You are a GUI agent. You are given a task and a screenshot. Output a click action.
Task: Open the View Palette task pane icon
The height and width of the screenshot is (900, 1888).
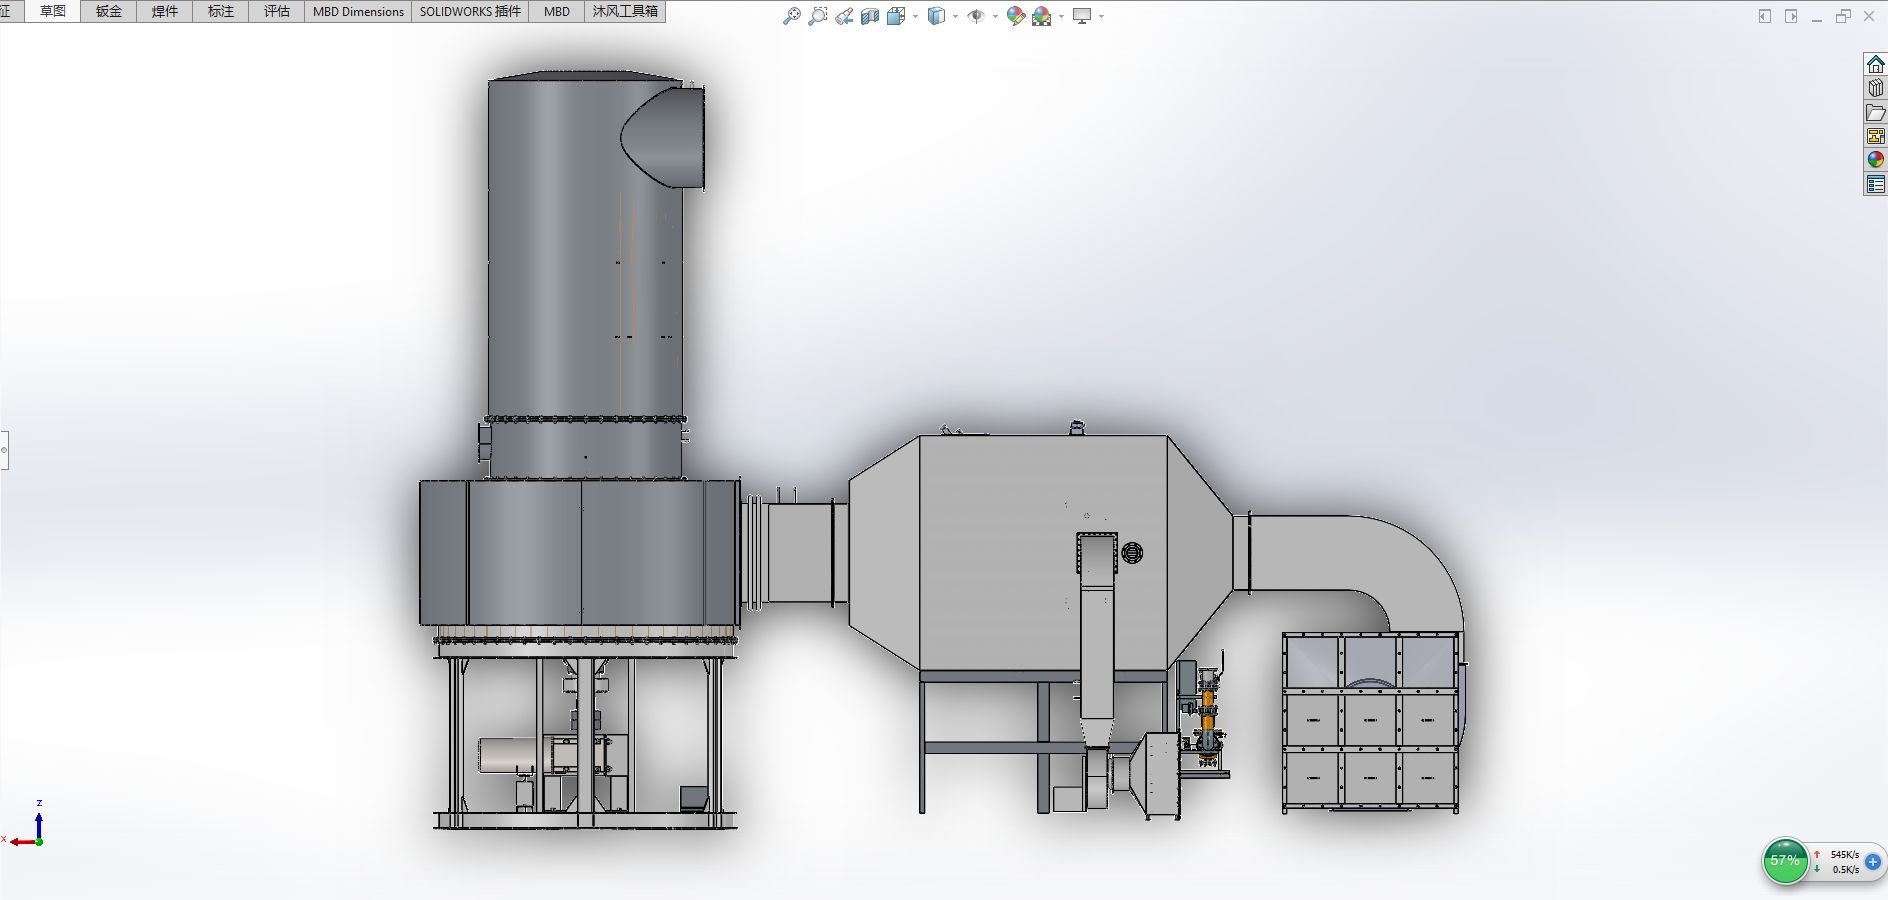coord(1875,136)
